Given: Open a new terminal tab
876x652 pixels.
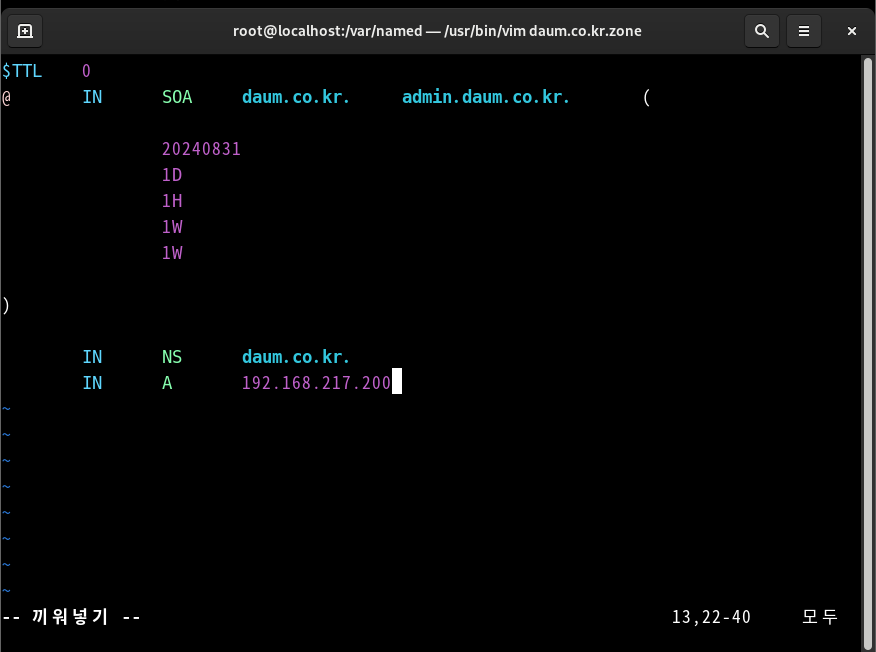Looking at the screenshot, I should tap(25, 31).
